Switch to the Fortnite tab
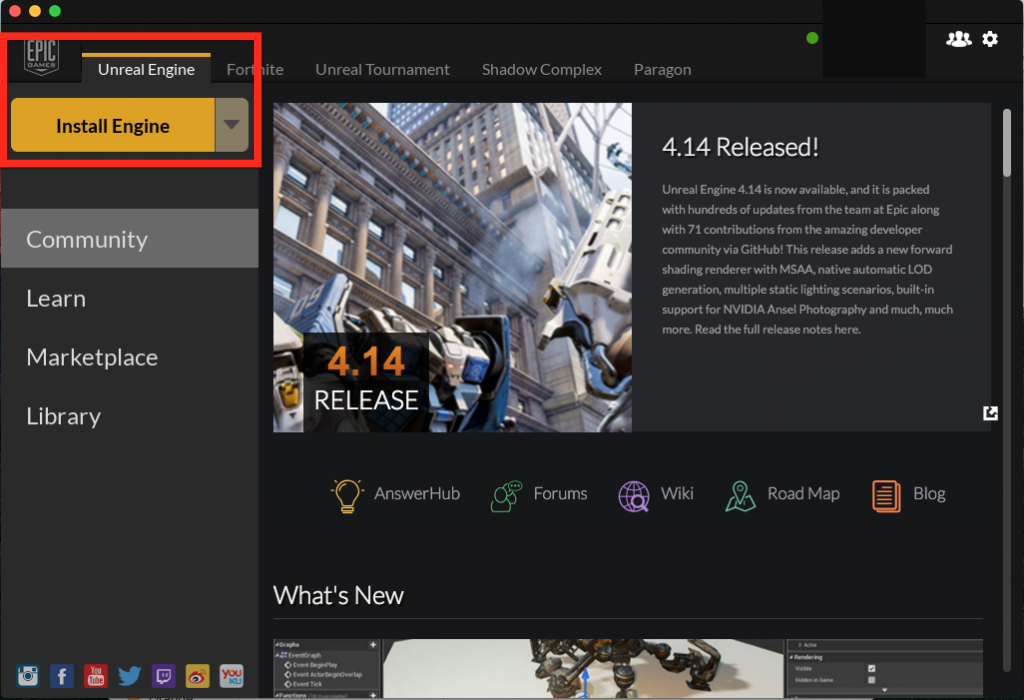 tap(255, 69)
